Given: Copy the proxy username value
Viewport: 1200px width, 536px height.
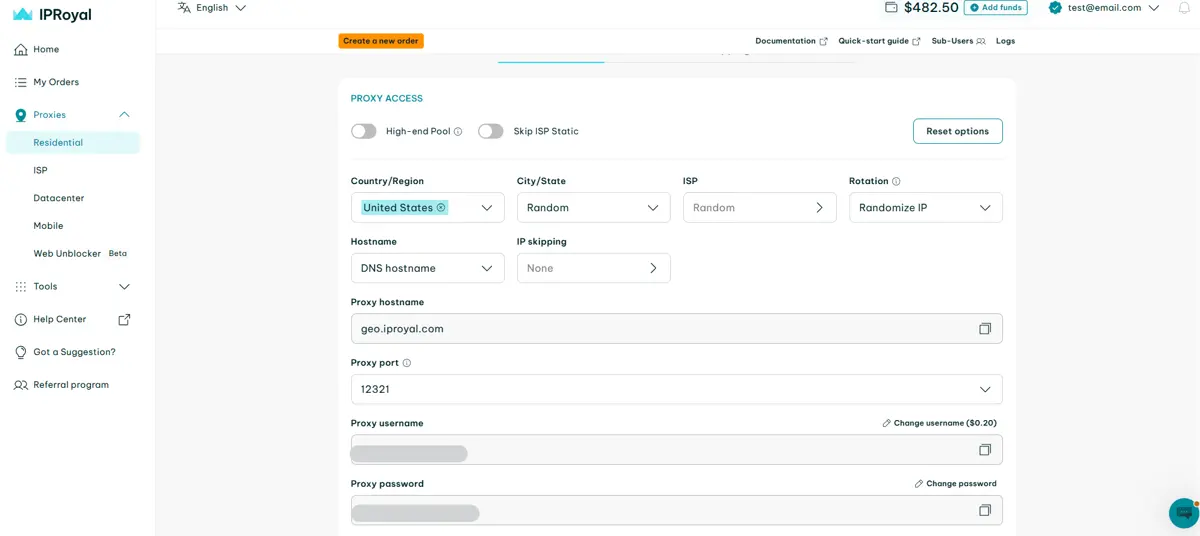Looking at the screenshot, I should click(985, 450).
